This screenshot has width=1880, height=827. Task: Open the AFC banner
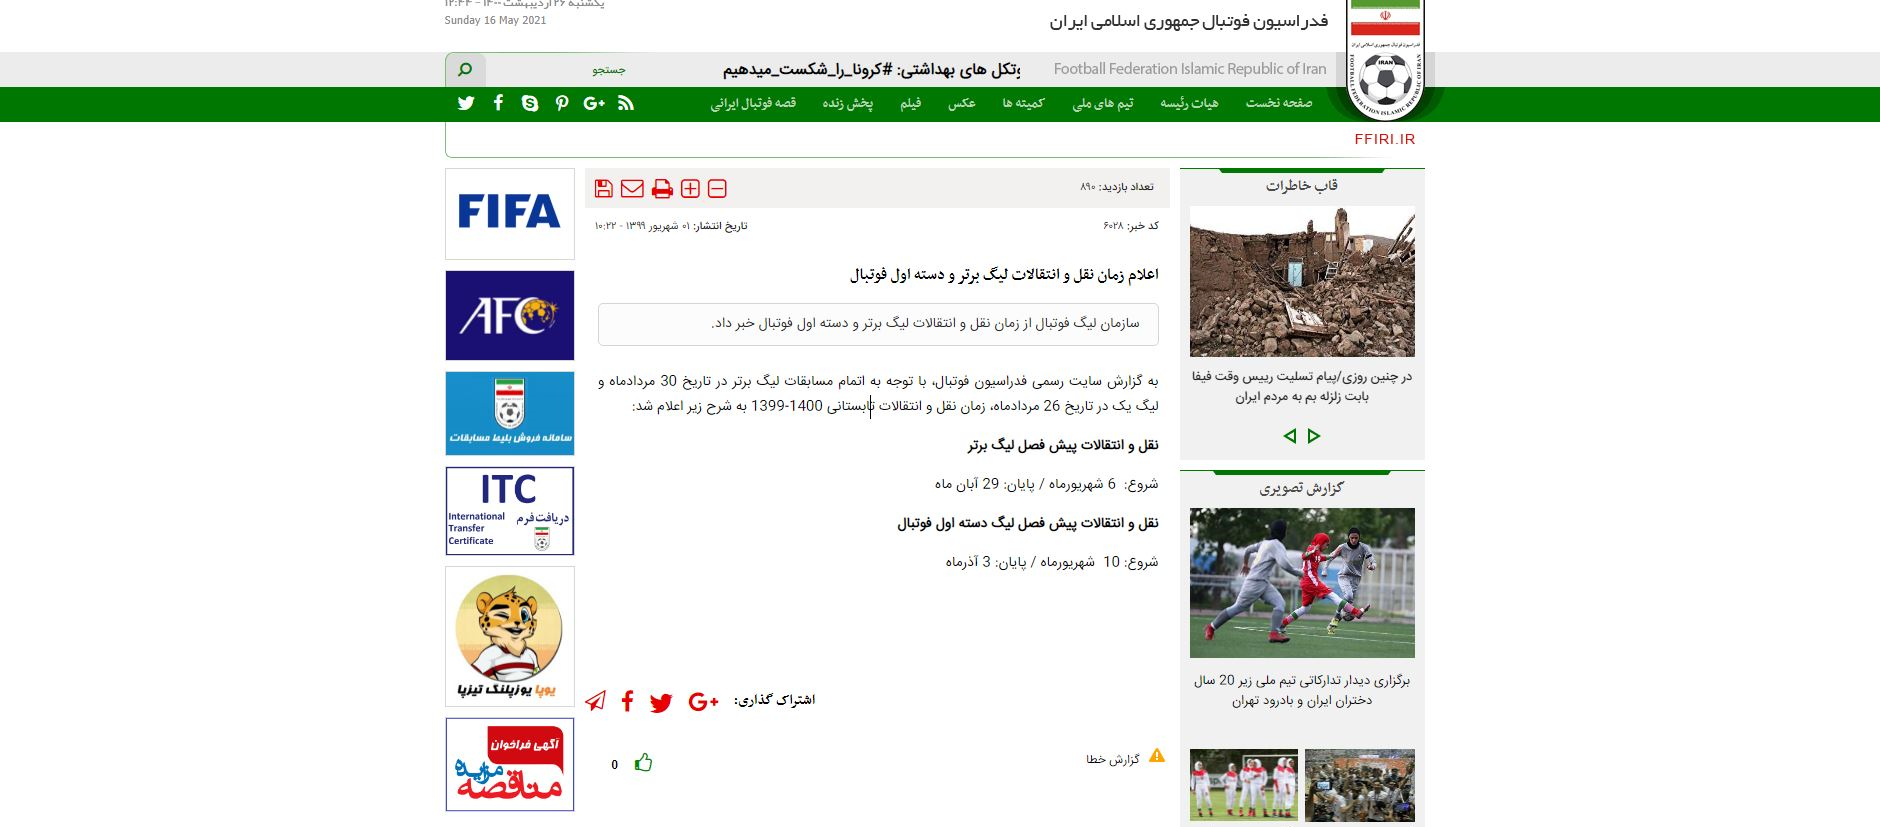510,315
